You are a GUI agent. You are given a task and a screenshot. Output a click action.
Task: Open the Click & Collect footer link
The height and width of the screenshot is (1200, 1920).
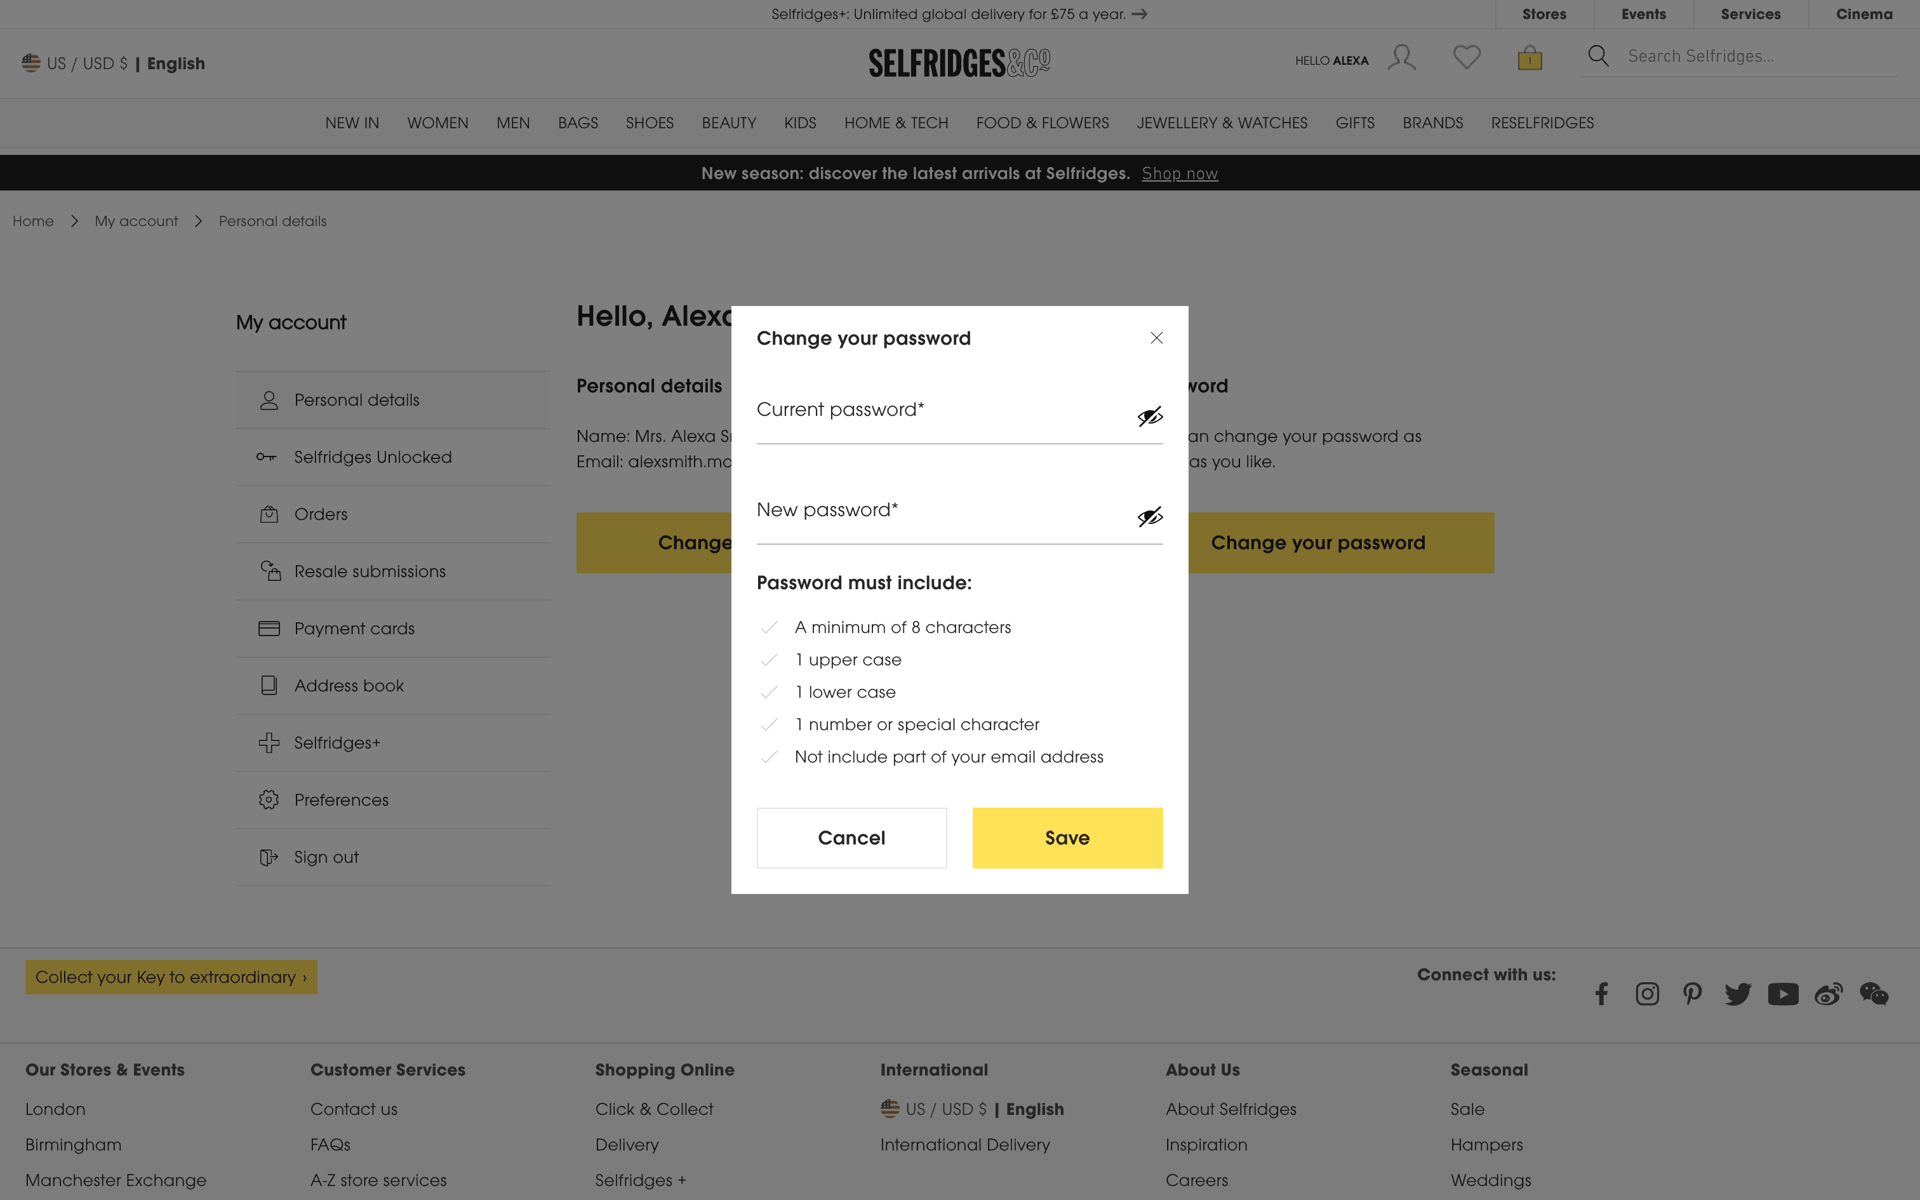(654, 1109)
